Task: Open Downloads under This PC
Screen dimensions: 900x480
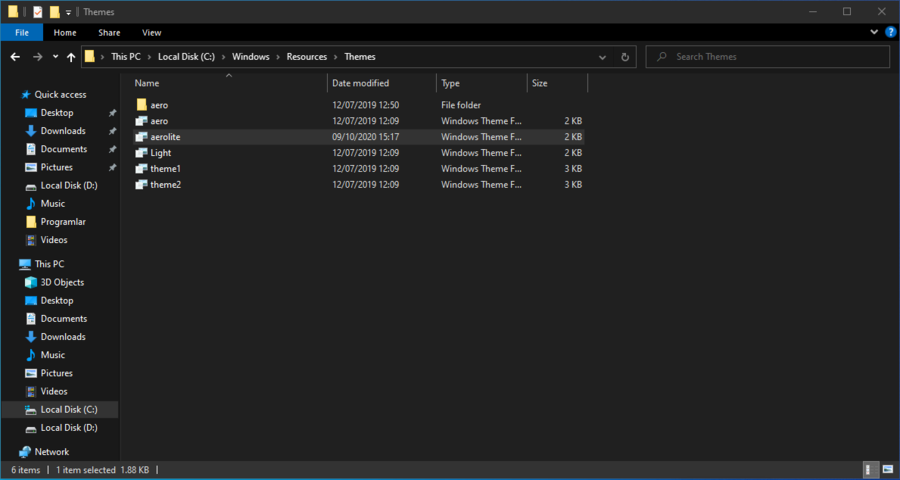Action: click(63, 337)
